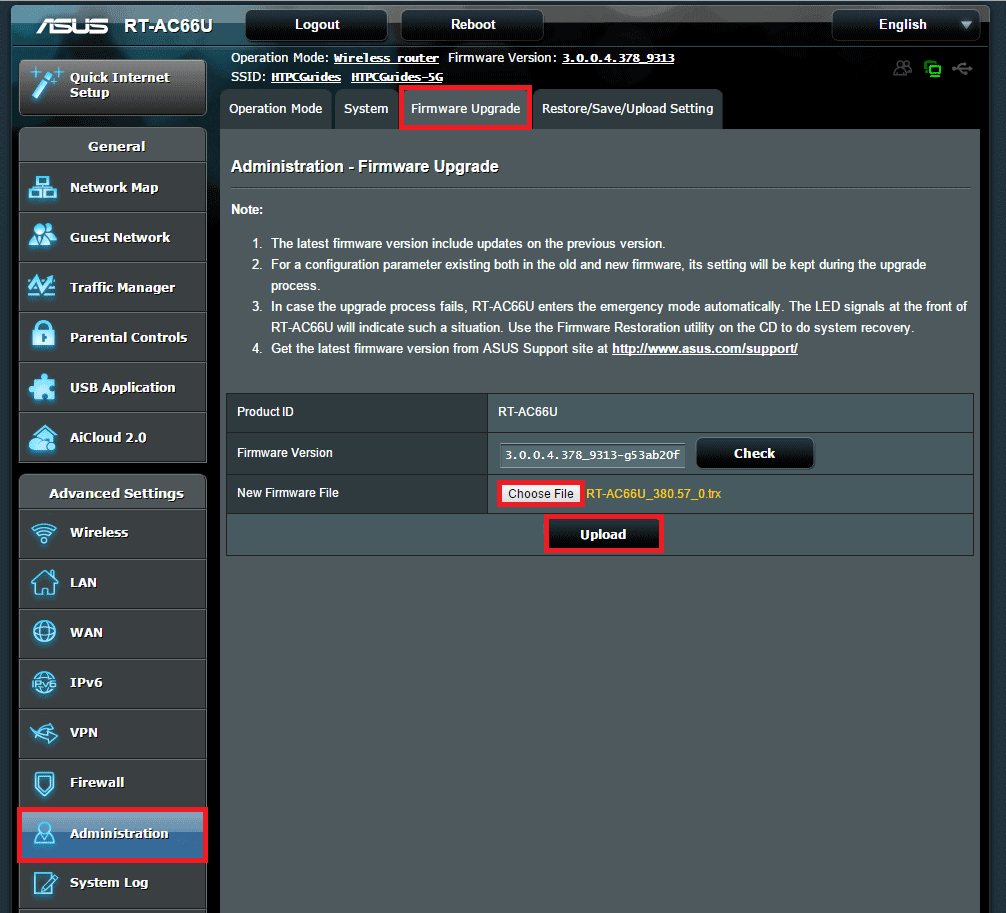Click the Wireless signal icon
The image size is (1006, 913).
tap(44, 533)
